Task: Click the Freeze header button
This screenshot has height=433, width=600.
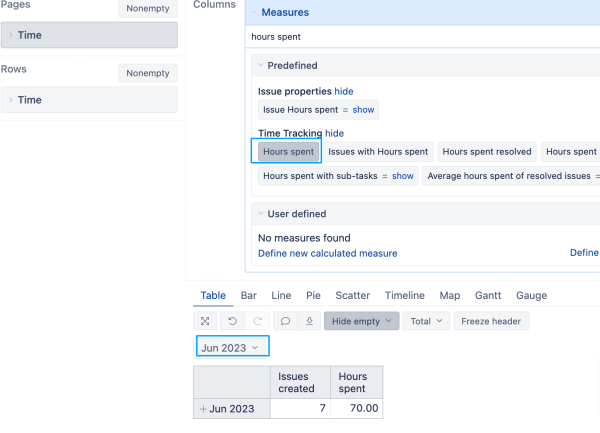Action: (491, 321)
